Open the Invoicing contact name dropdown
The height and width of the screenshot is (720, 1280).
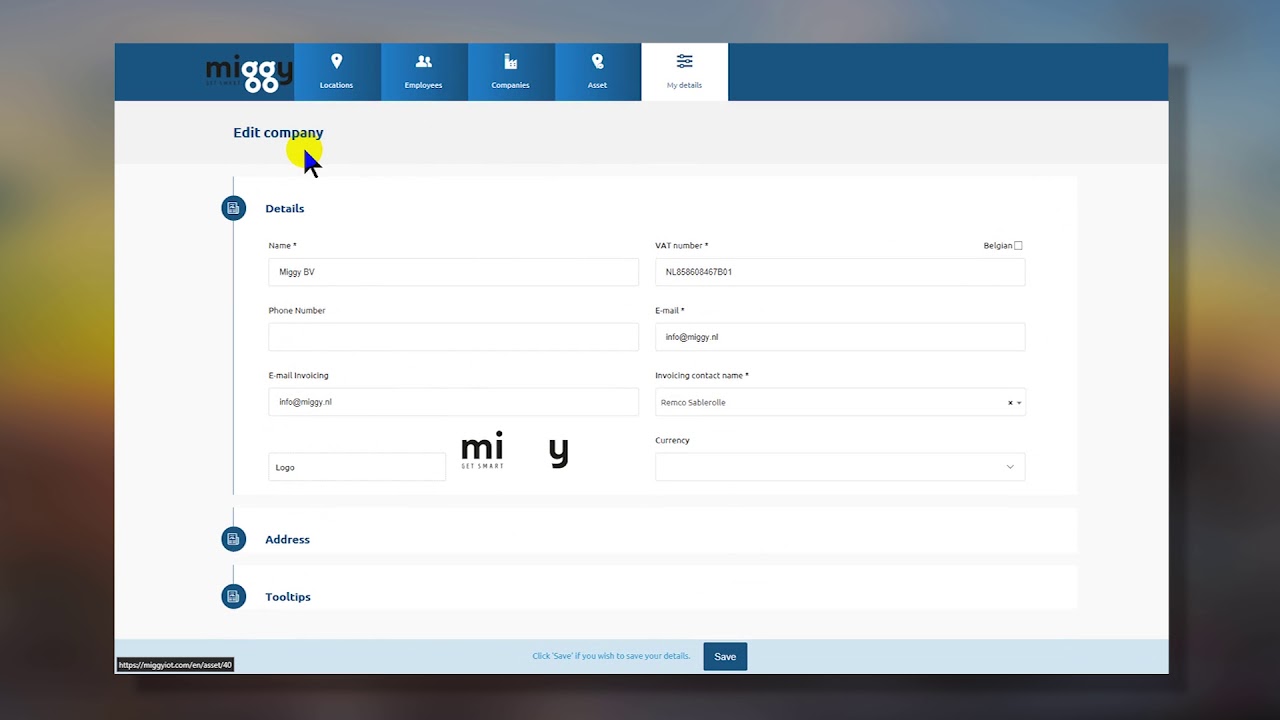[840, 402]
